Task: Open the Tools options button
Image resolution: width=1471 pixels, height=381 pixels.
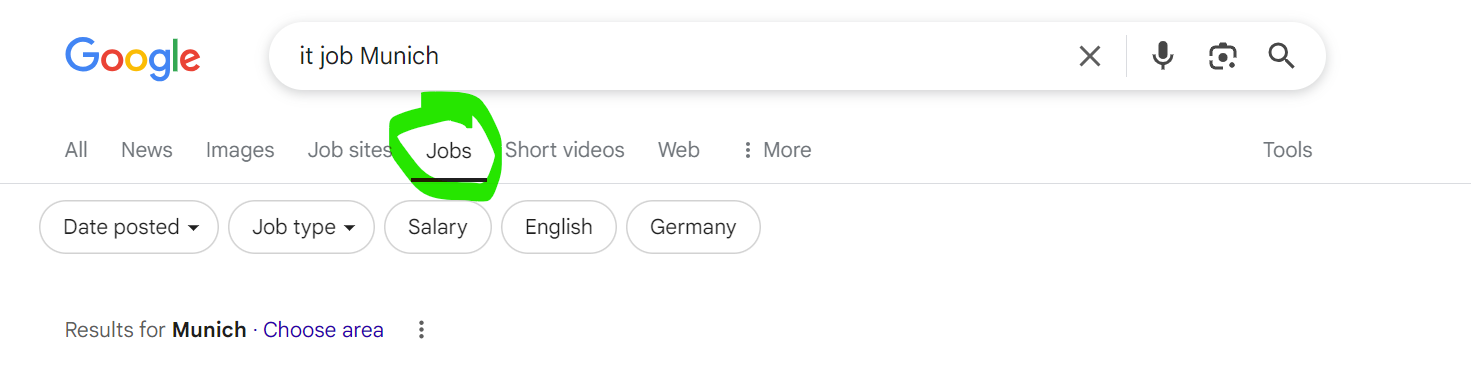Action: (x=1287, y=150)
